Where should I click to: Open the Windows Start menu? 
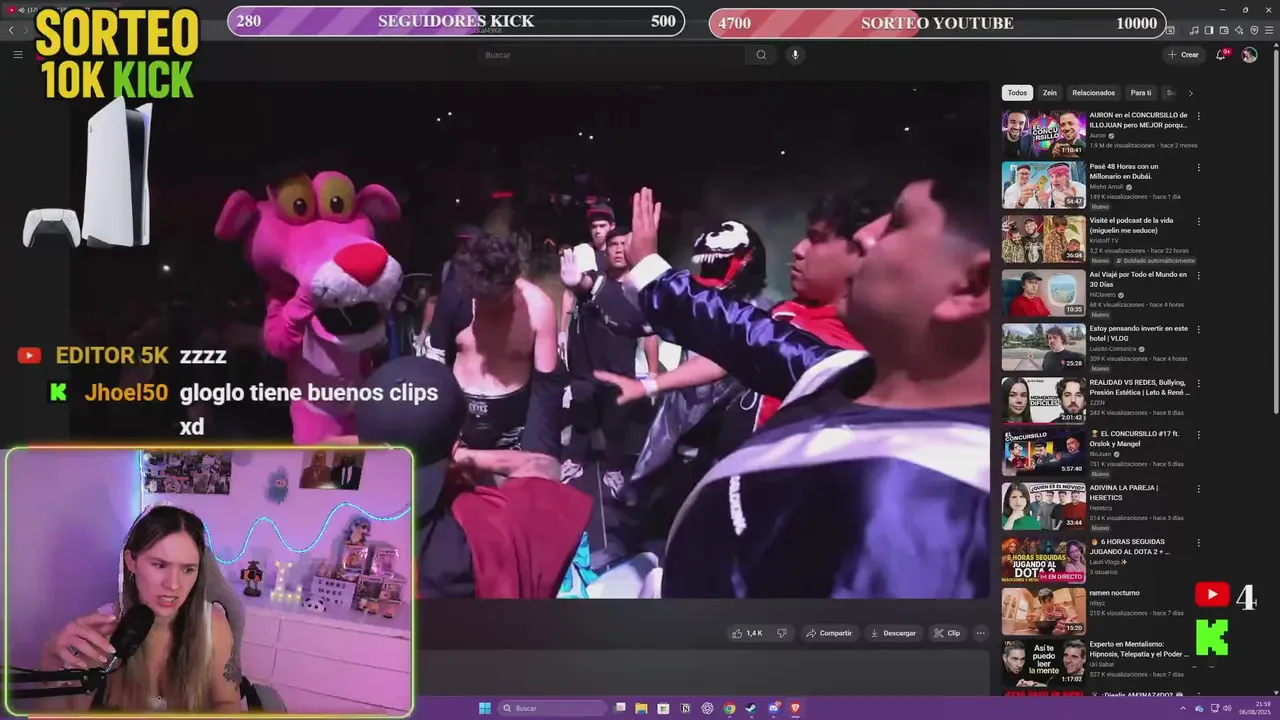(485, 708)
